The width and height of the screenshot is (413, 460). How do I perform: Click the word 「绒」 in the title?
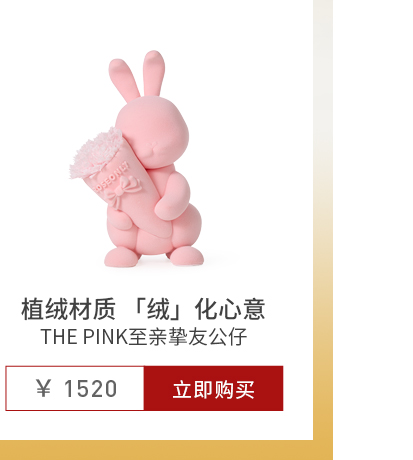click(159, 309)
